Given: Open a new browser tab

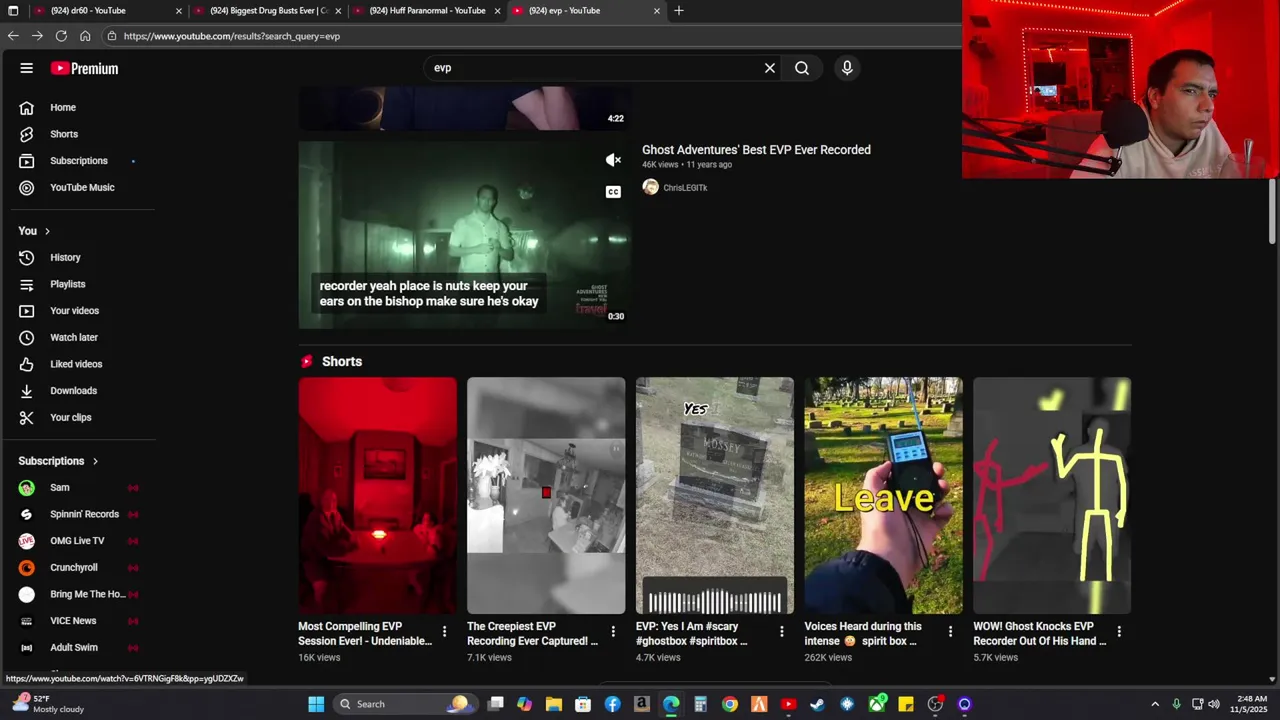Looking at the screenshot, I should tap(679, 11).
